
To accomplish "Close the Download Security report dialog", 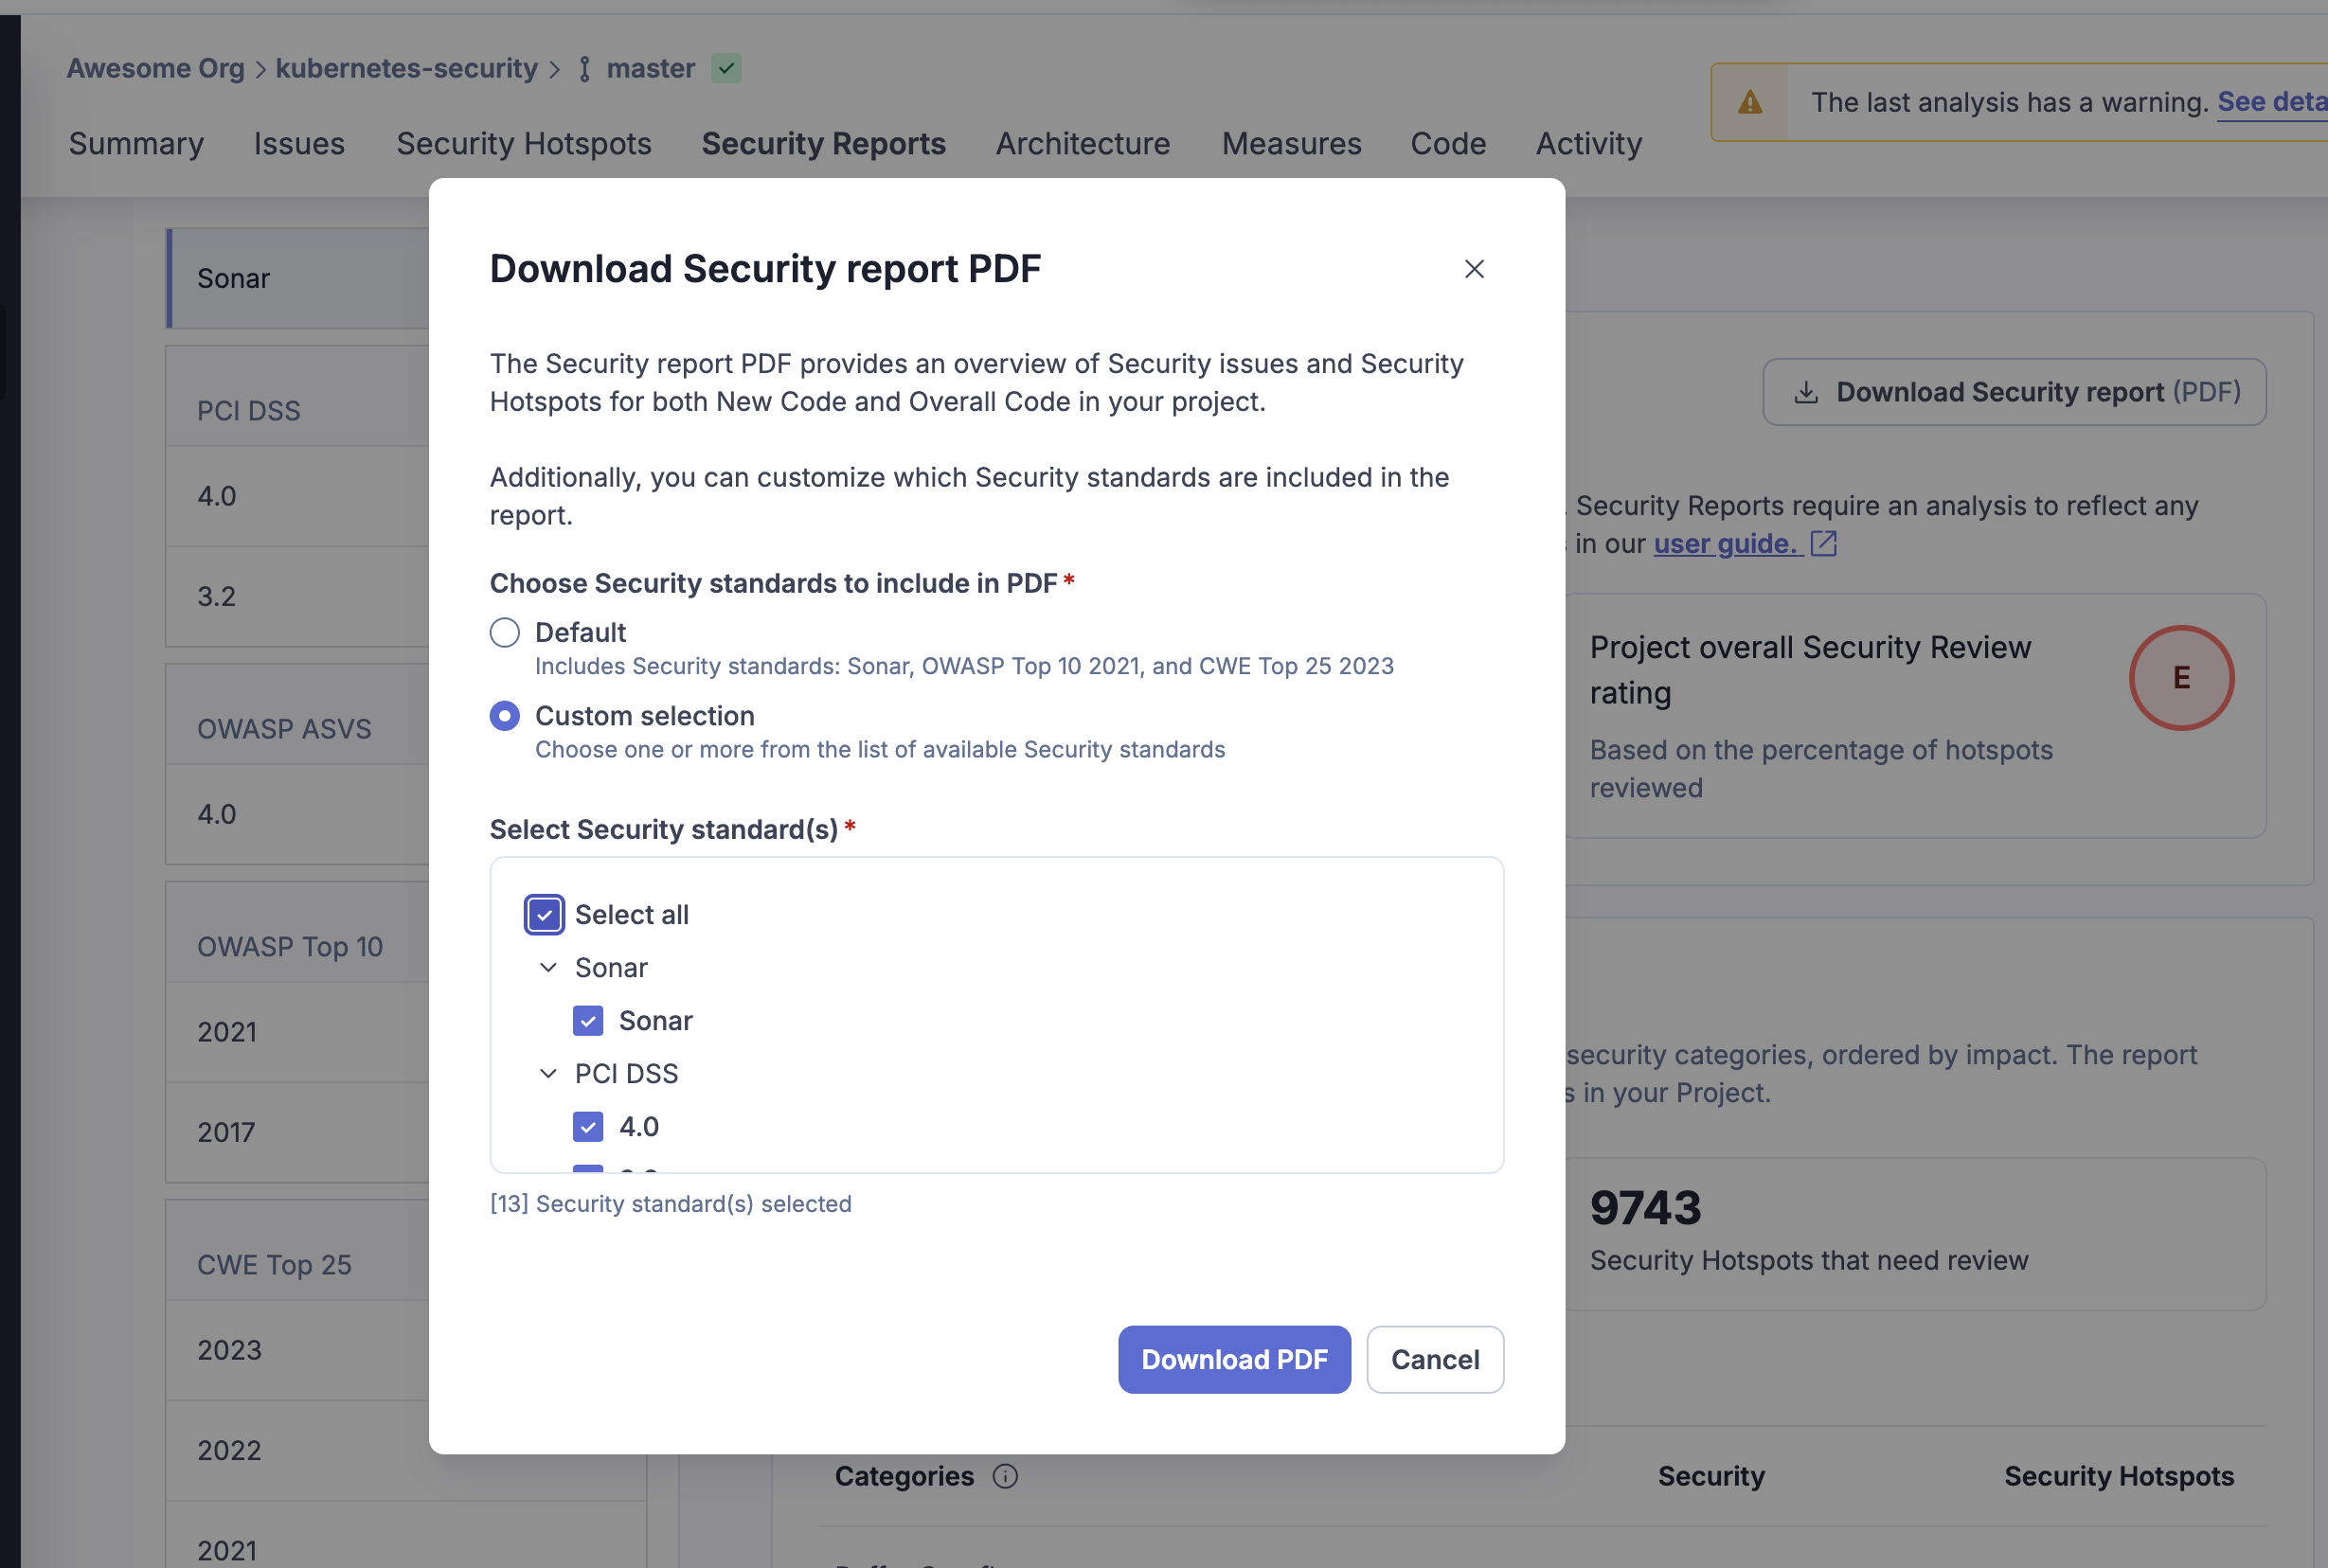I will point(1473,269).
